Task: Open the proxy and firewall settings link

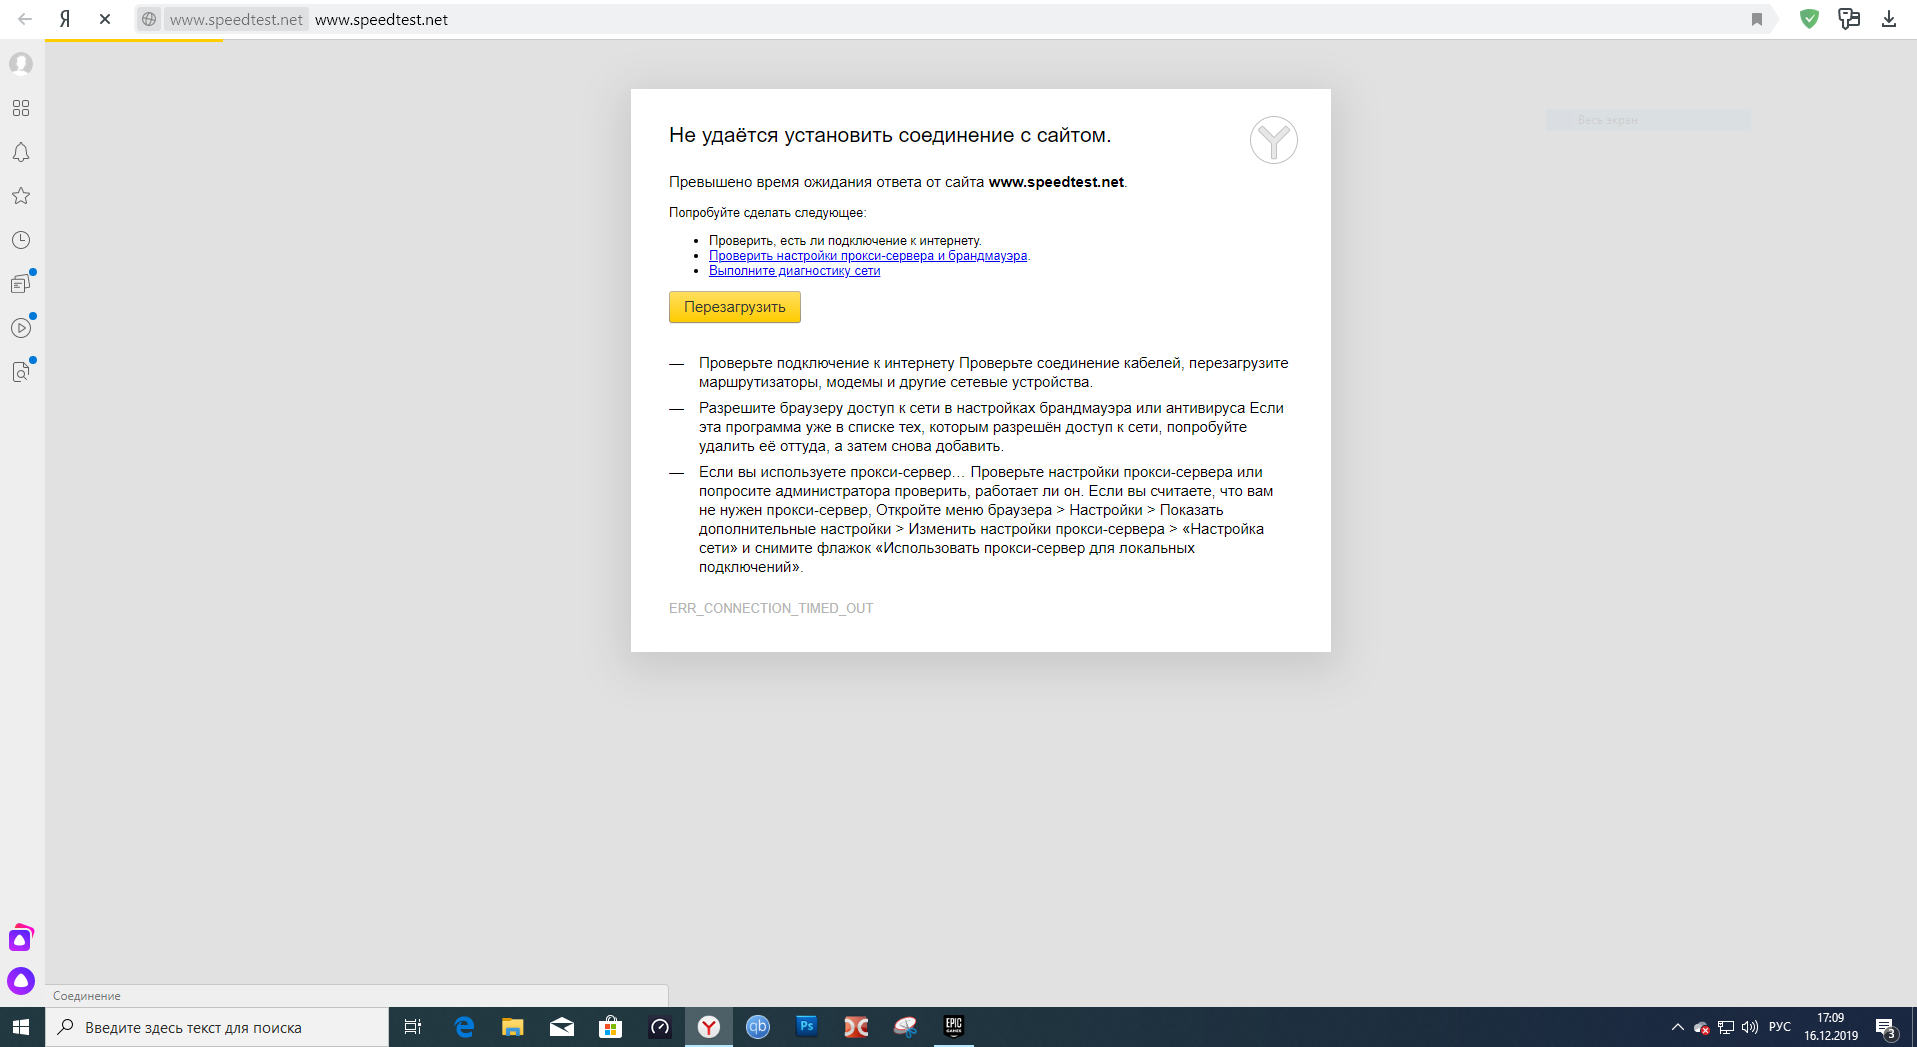Action: point(868,256)
